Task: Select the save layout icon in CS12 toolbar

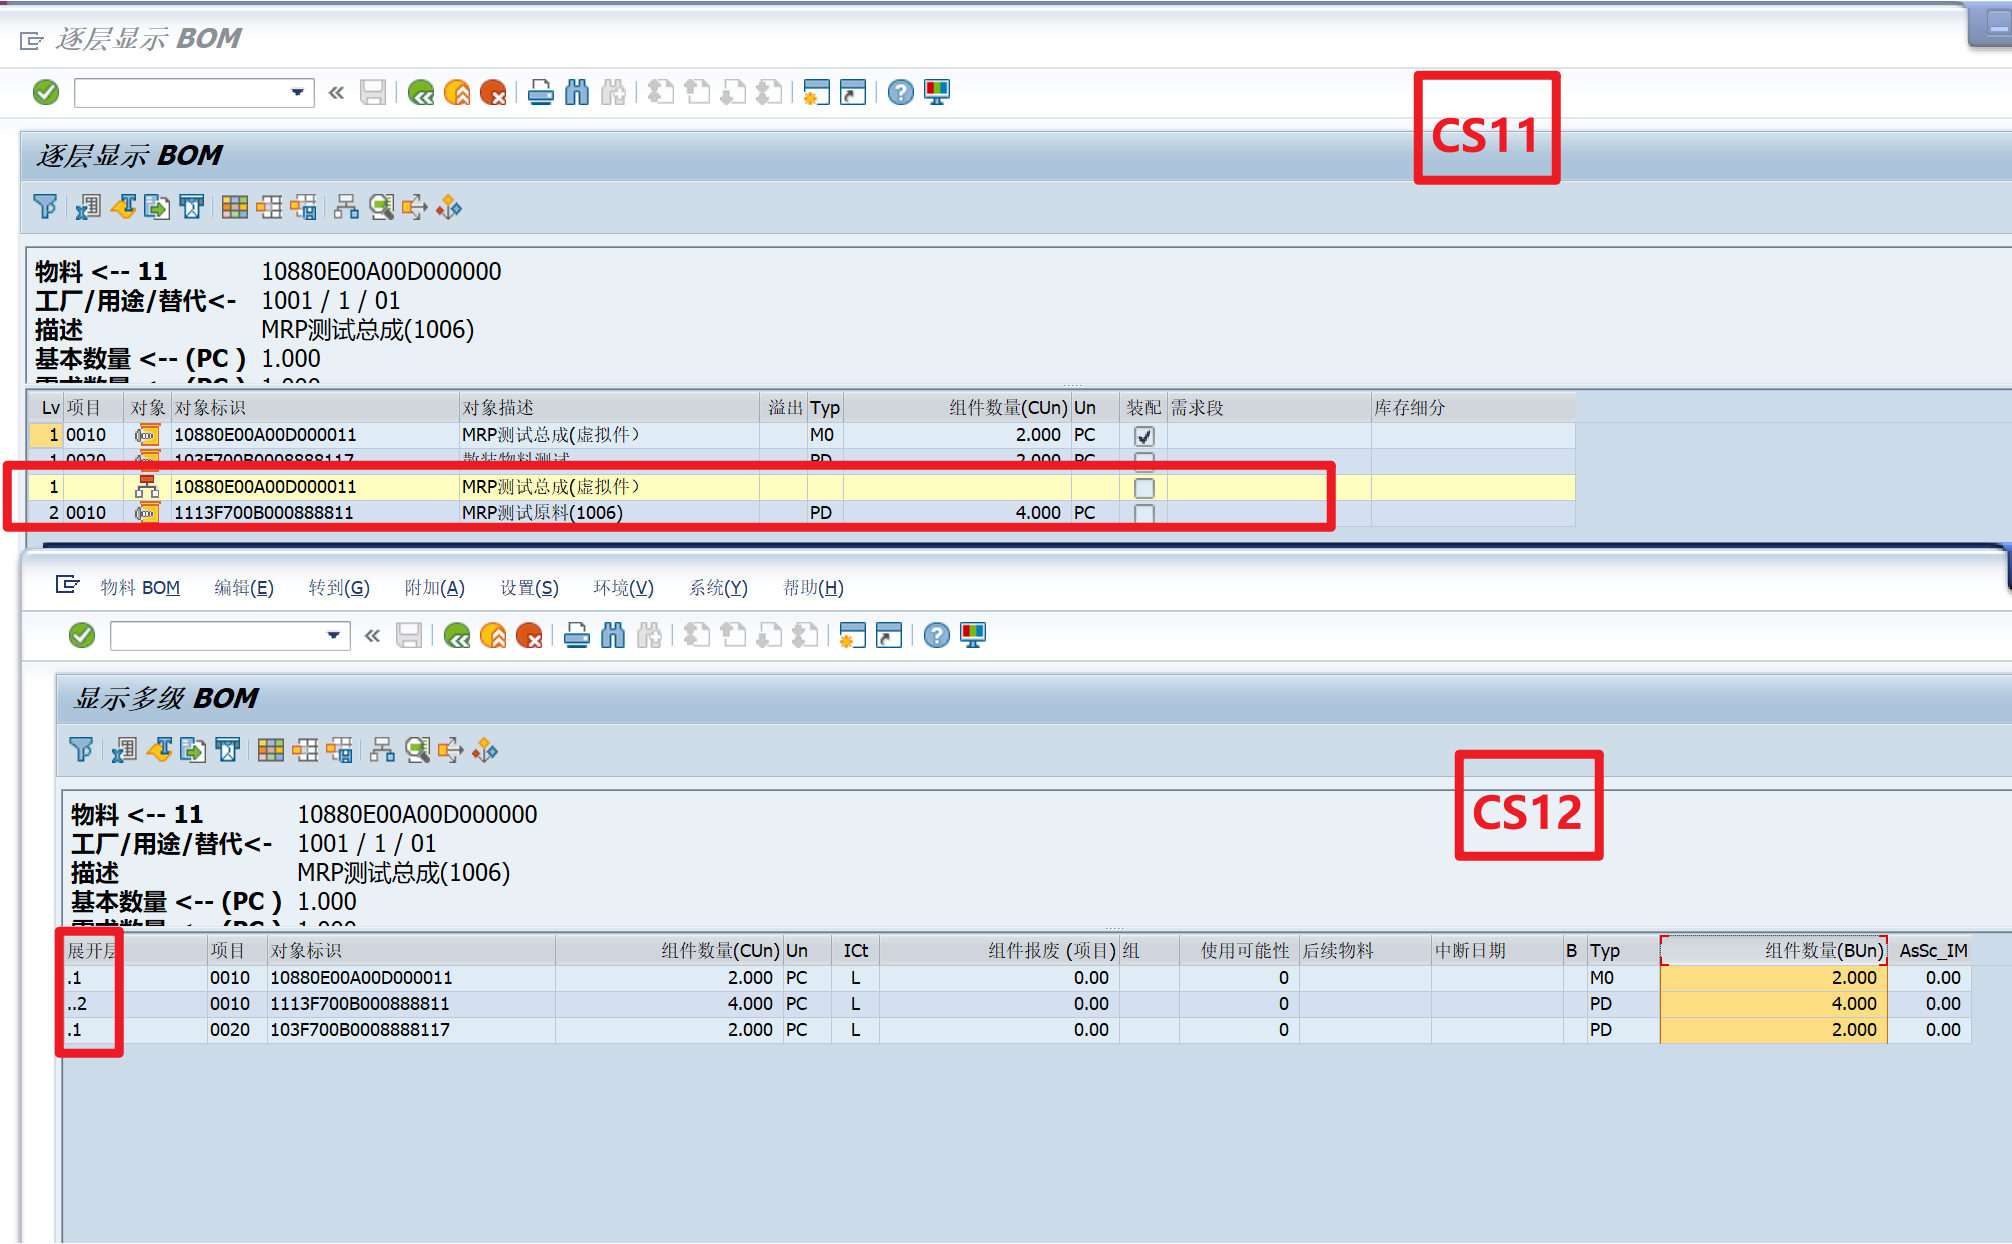Action: pos(341,750)
